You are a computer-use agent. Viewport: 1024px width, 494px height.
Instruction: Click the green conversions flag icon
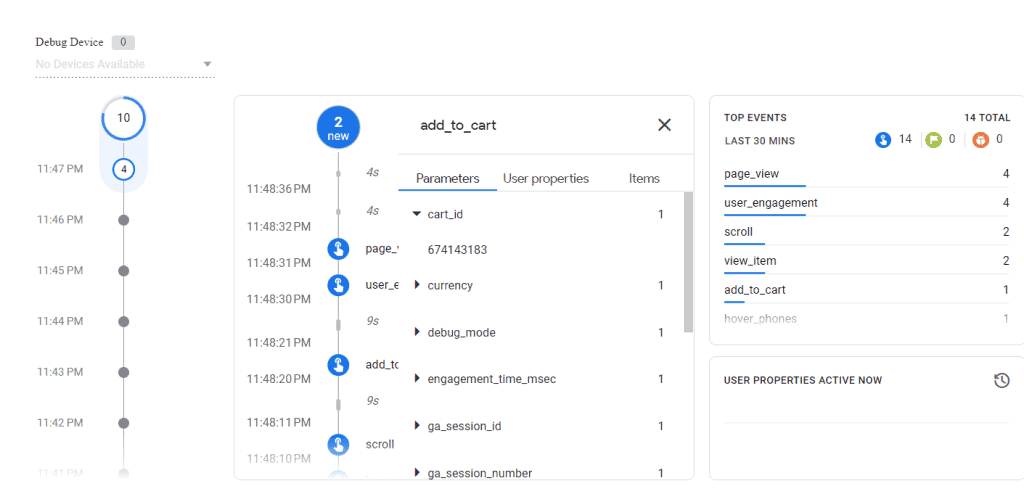933,140
